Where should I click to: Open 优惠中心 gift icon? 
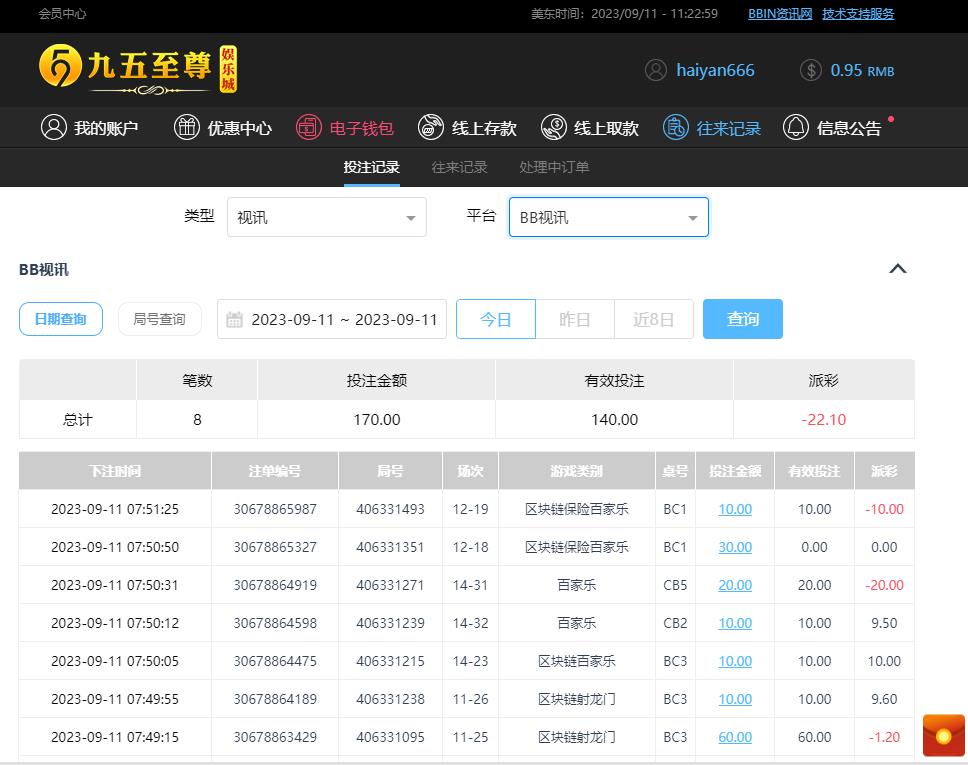tap(187, 127)
